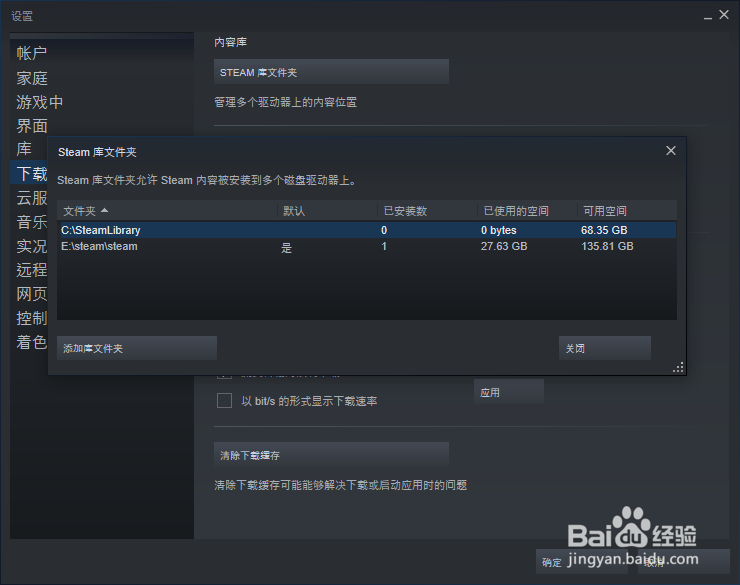Open the 下载 settings tab
This screenshot has width=740, height=585.
[x=29, y=173]
